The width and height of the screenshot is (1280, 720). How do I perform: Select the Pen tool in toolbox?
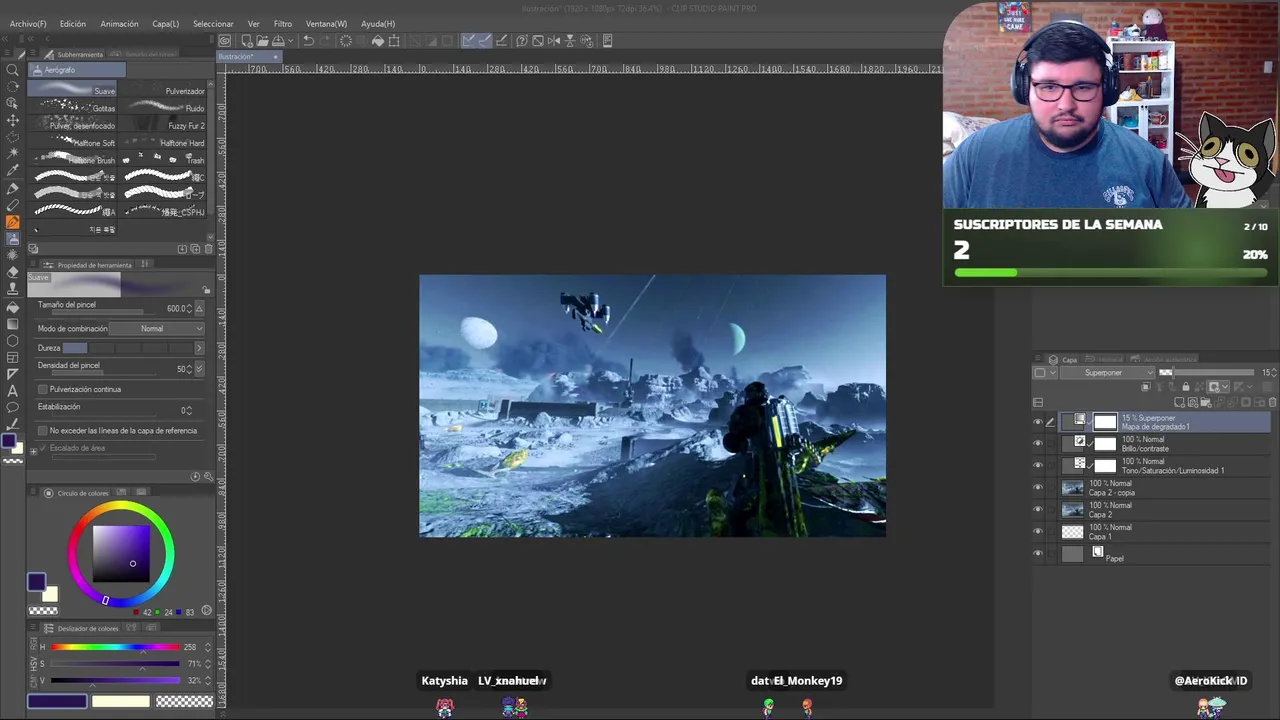(13, 189)
